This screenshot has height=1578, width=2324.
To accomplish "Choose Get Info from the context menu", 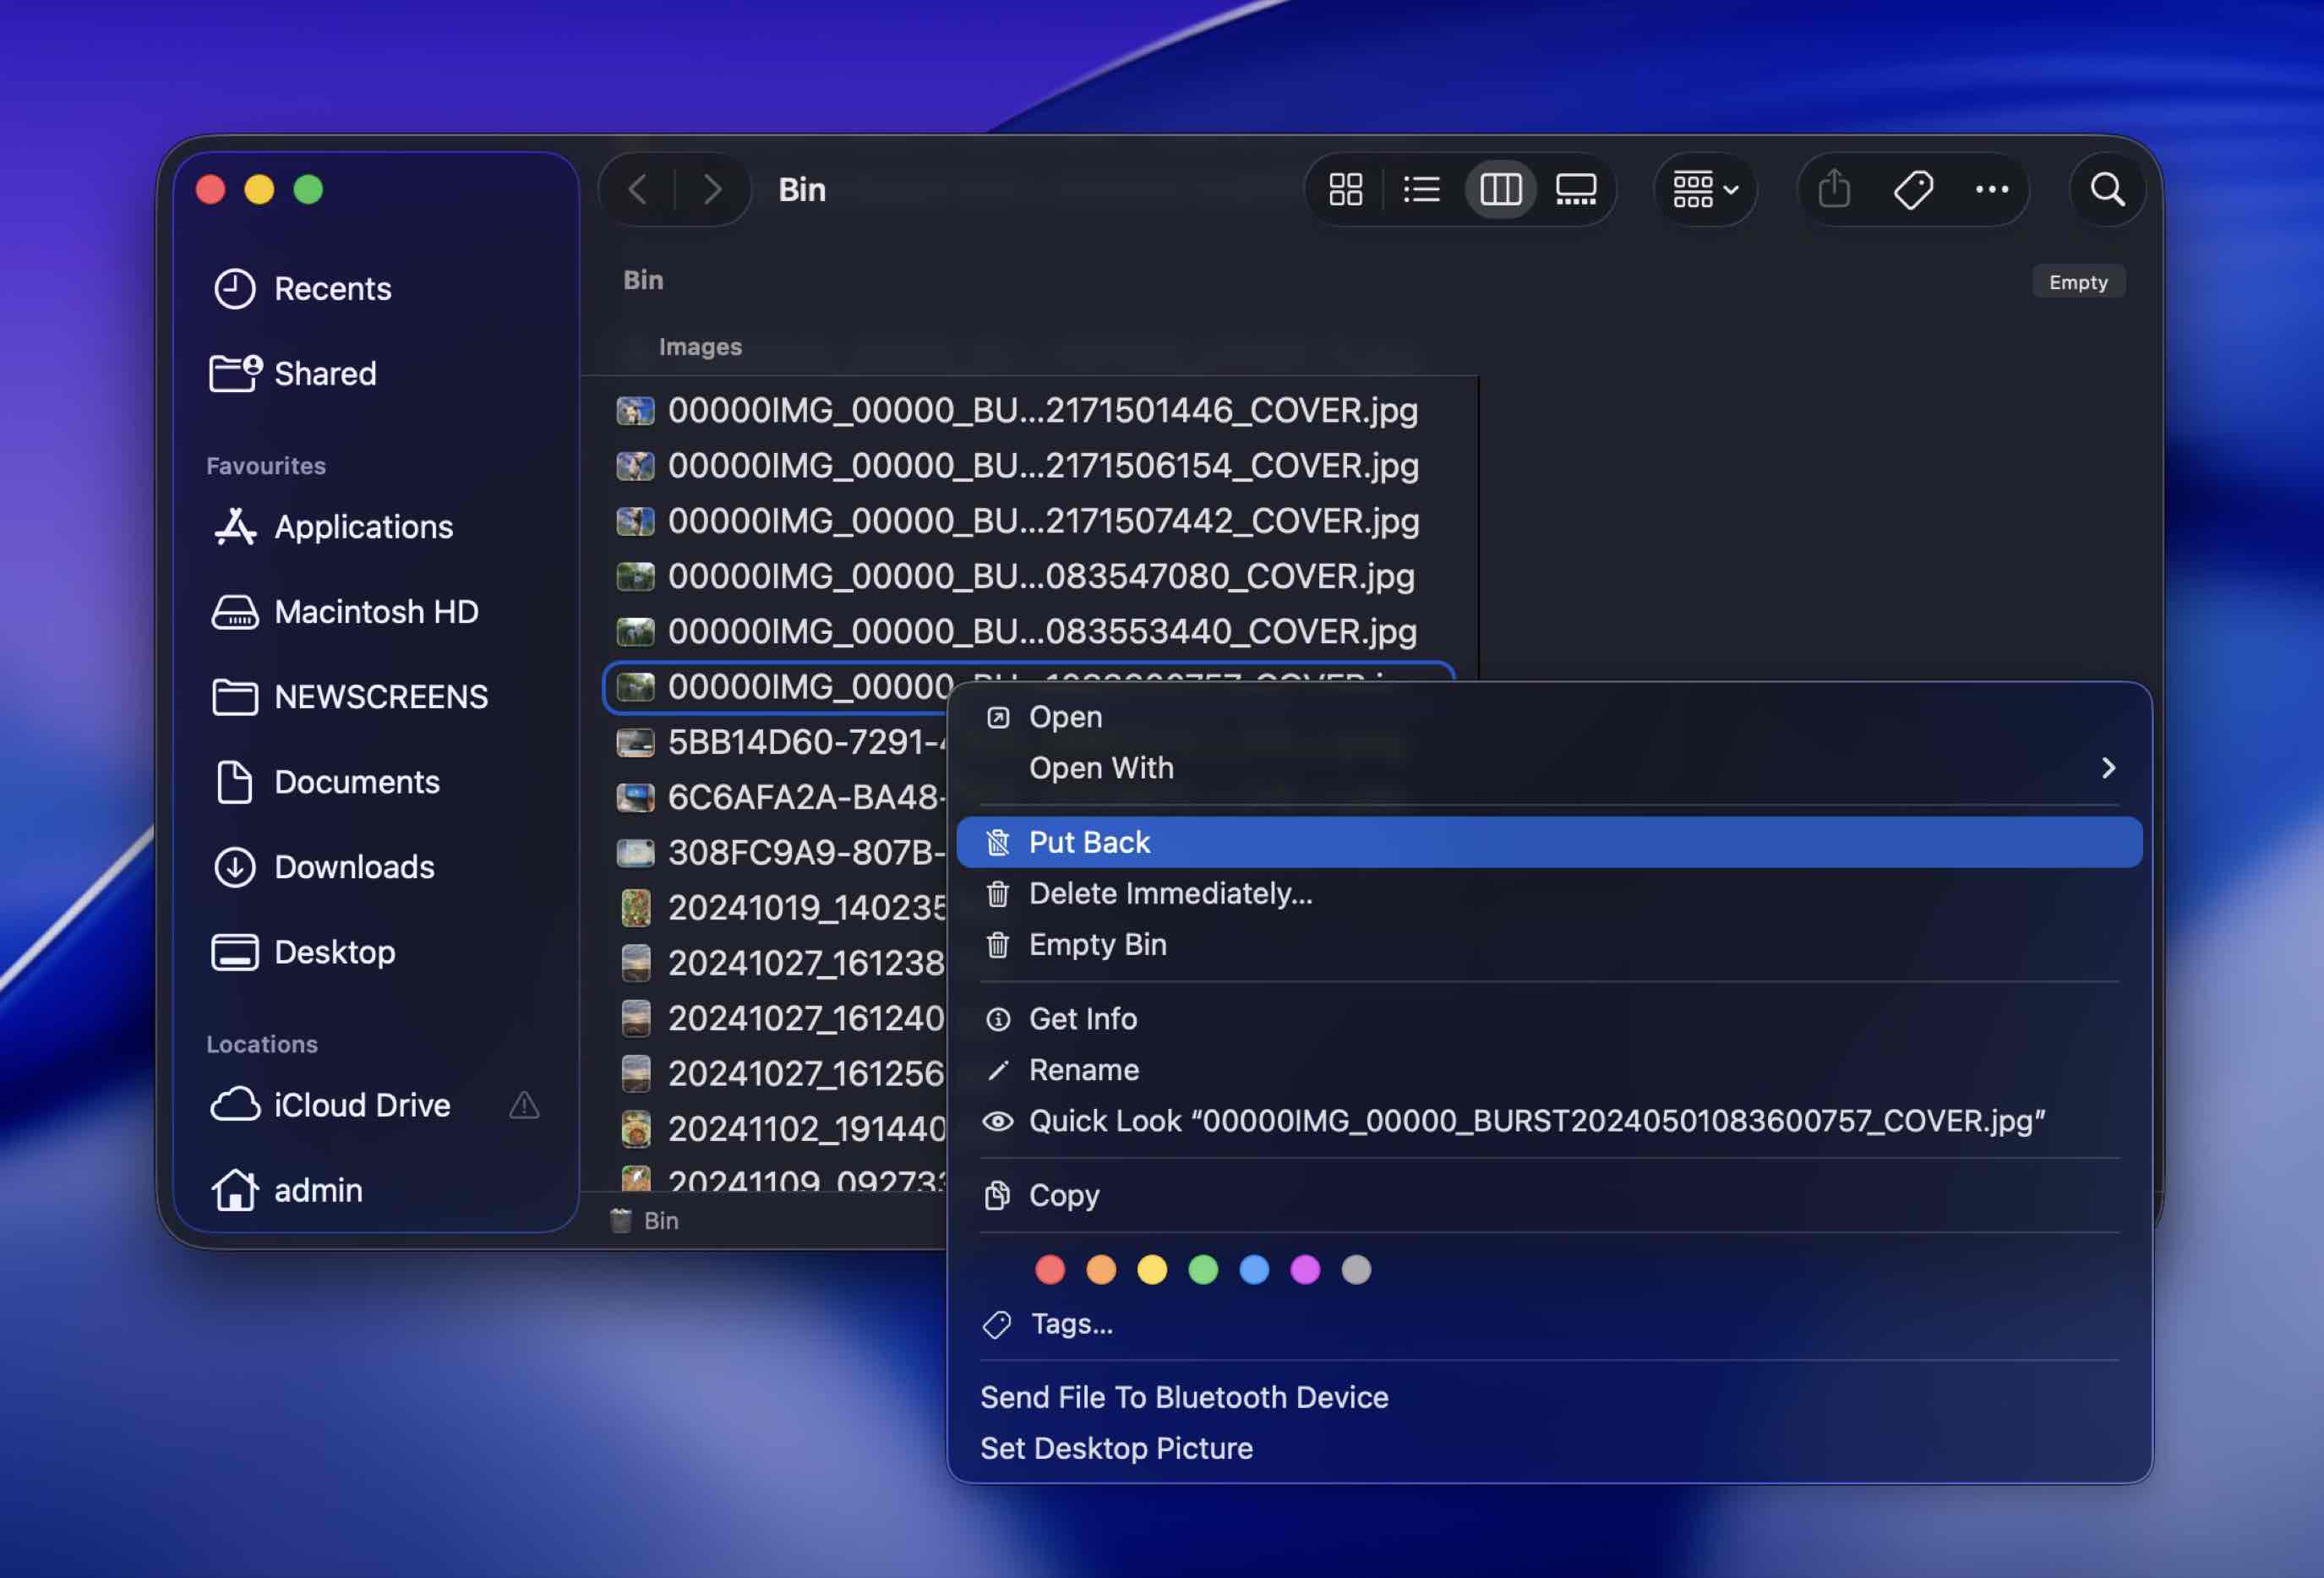I will point(1549,1019).
